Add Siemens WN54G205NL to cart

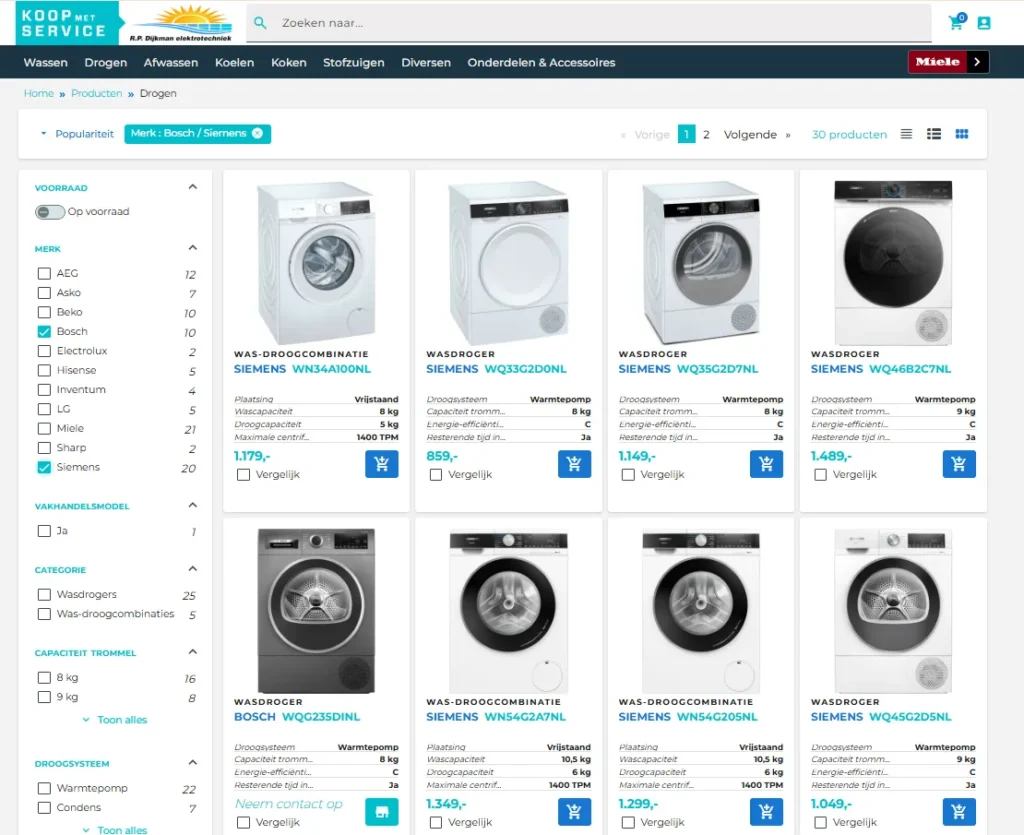tap(766, 812)
